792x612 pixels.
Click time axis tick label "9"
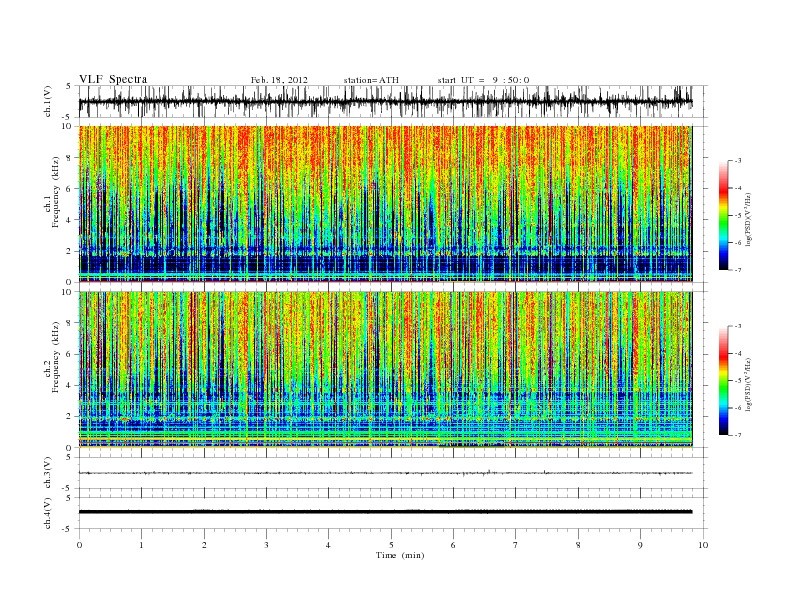pos(641,545)
